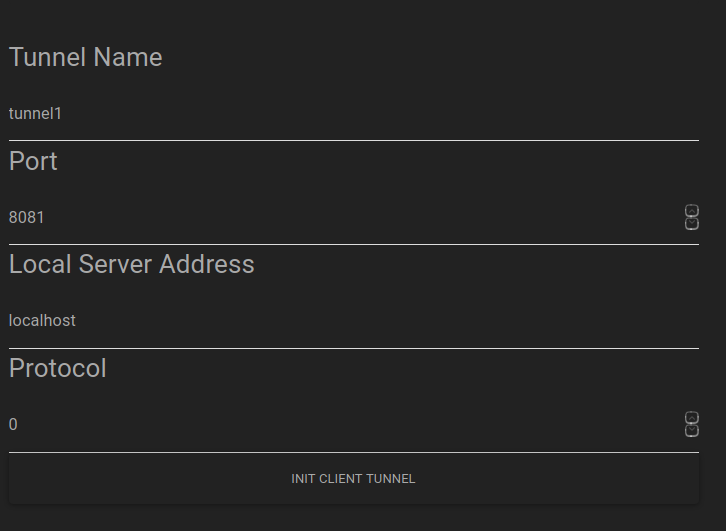Click into the Port number field
Screen dimensions: 726x531
pyautogui.click(x=300, y=217)
